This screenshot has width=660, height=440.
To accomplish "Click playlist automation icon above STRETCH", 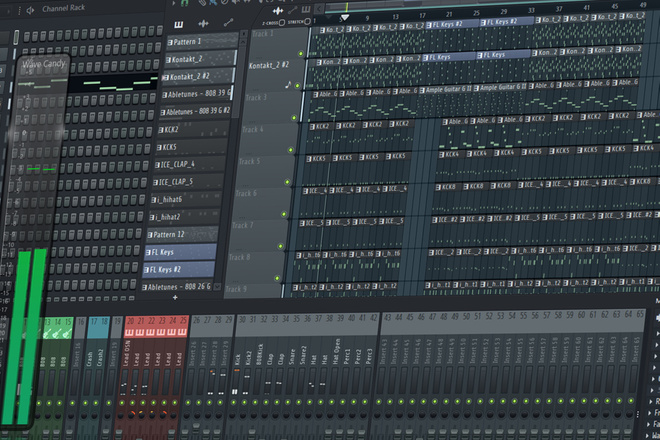I will tap(293, 10).
